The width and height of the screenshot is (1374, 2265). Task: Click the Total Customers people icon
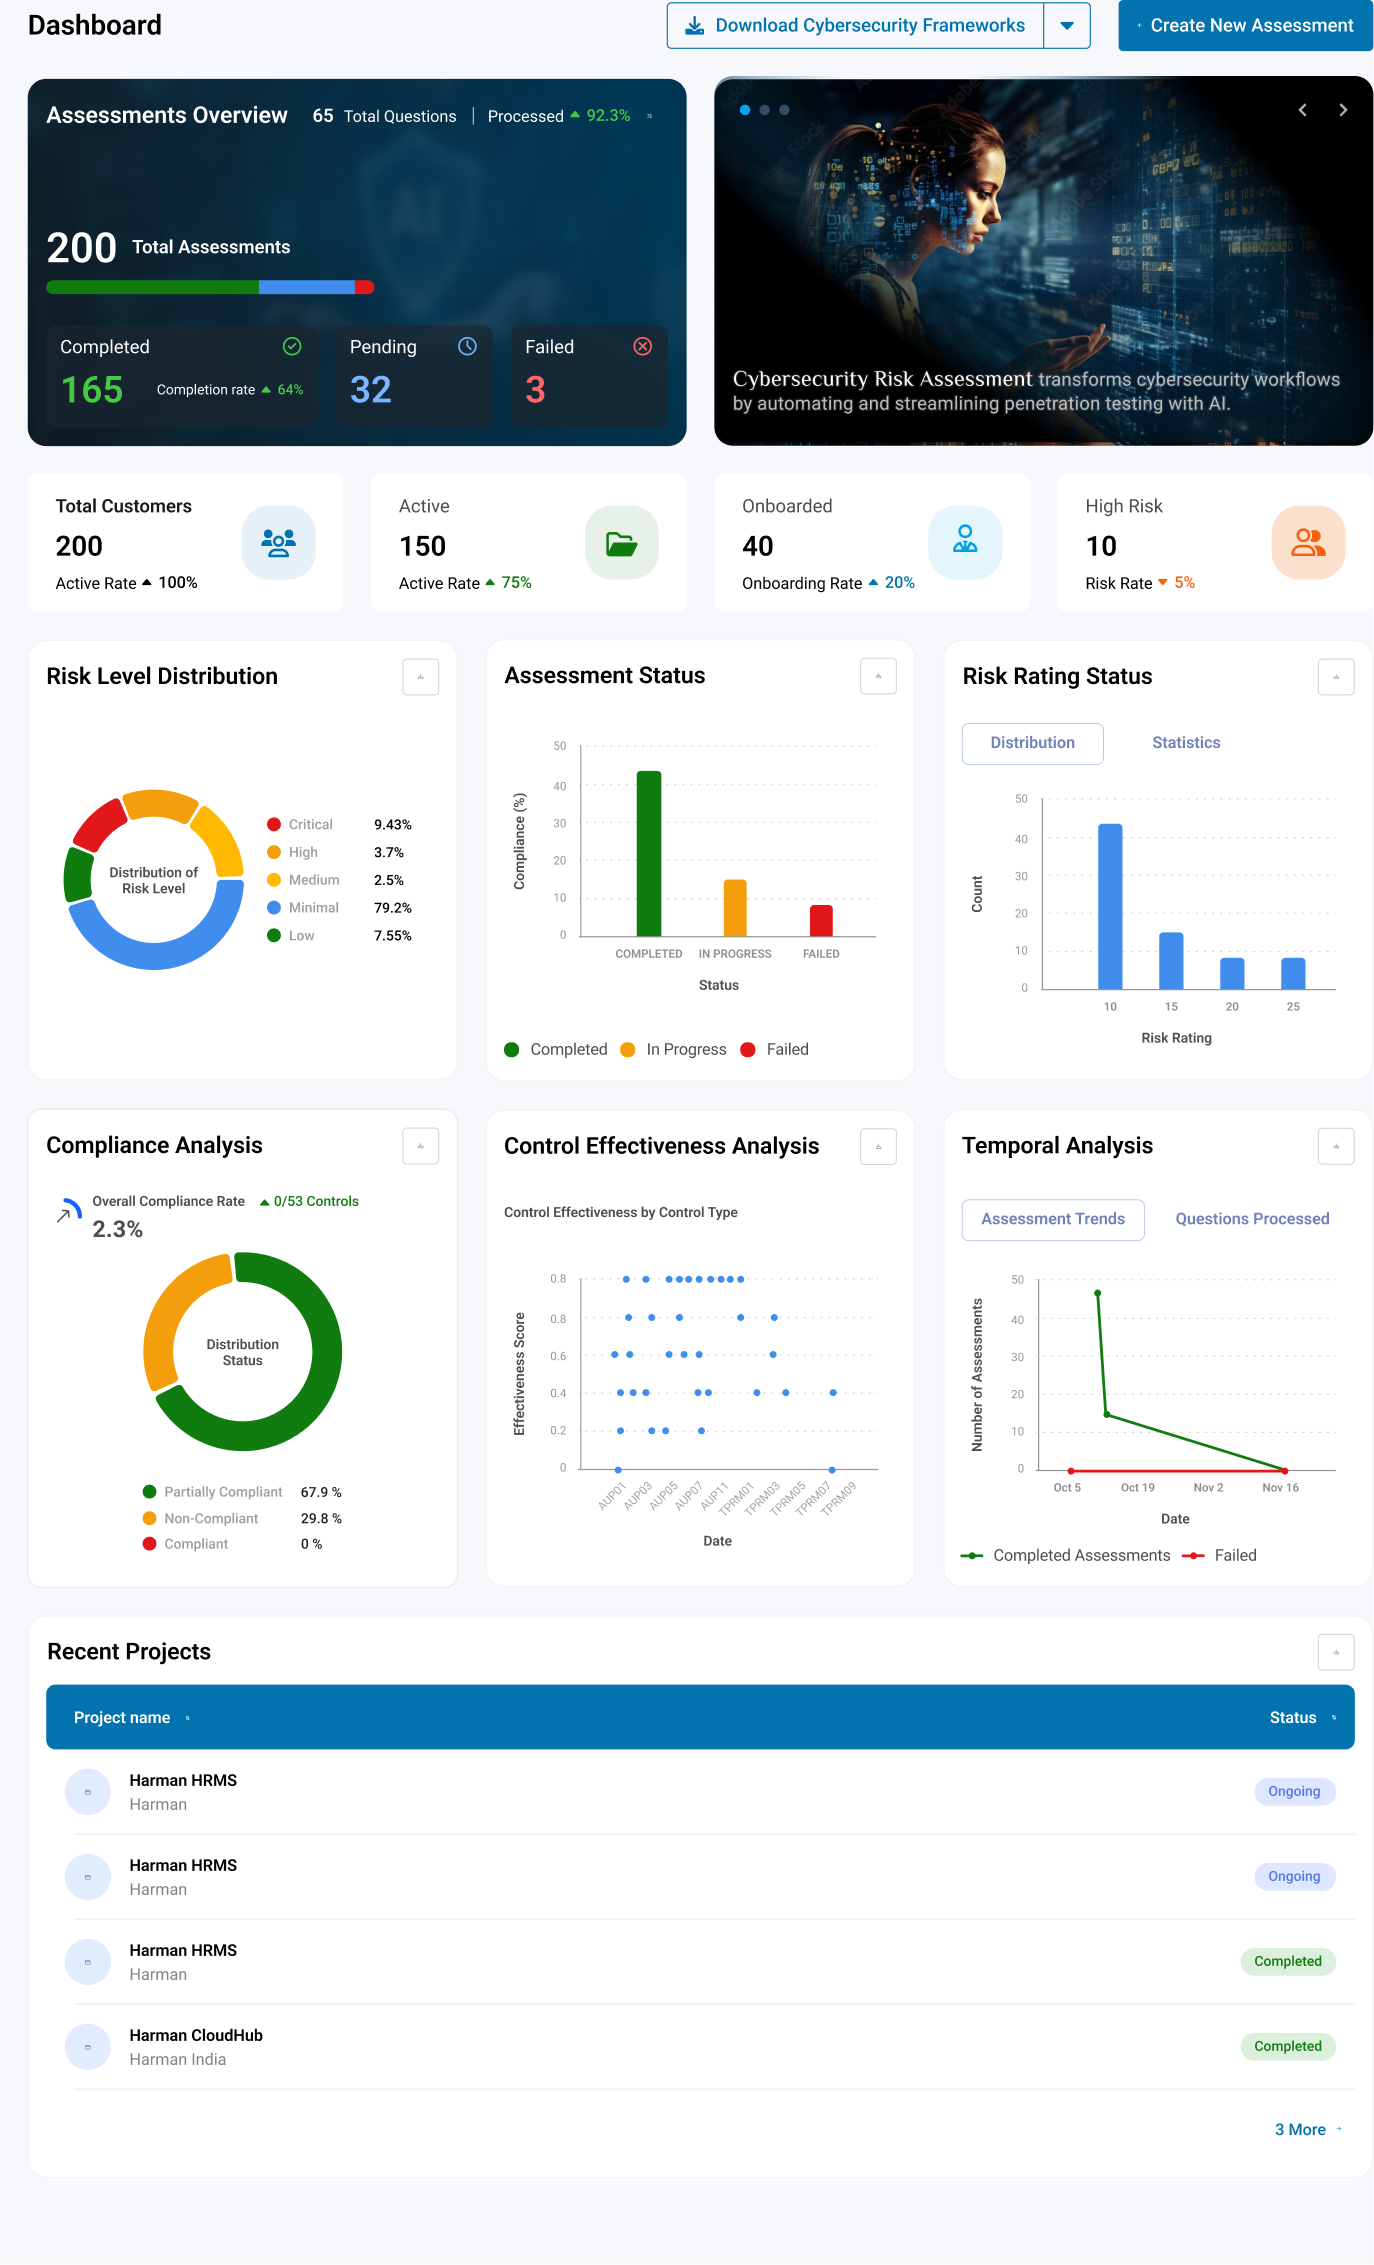[278, 543]
